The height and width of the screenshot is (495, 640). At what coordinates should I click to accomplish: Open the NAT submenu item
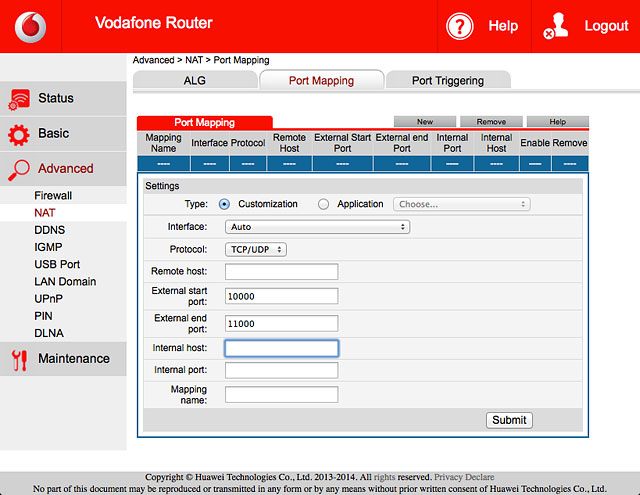click(x=44, y=213)
